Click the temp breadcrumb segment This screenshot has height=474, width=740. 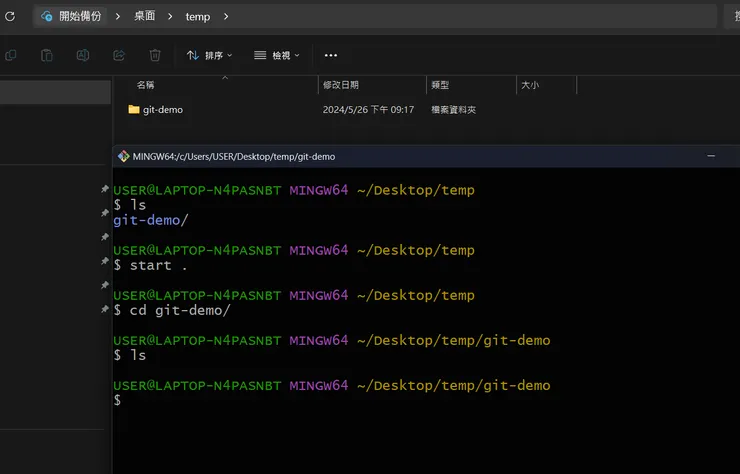point(198,16)
